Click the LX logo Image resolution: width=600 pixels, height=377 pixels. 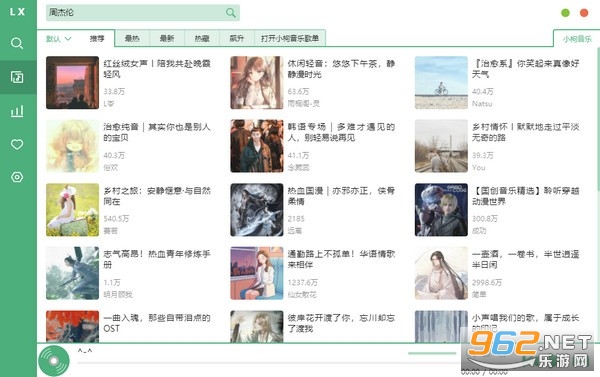pos(18,12)
